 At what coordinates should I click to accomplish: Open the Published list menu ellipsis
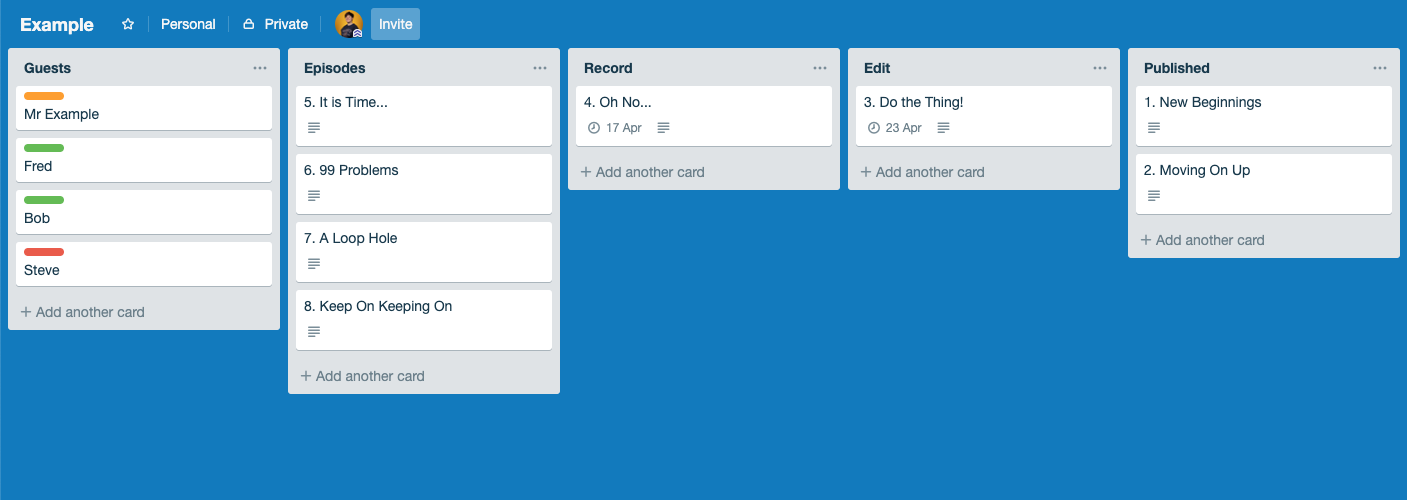pos(1380,68)
